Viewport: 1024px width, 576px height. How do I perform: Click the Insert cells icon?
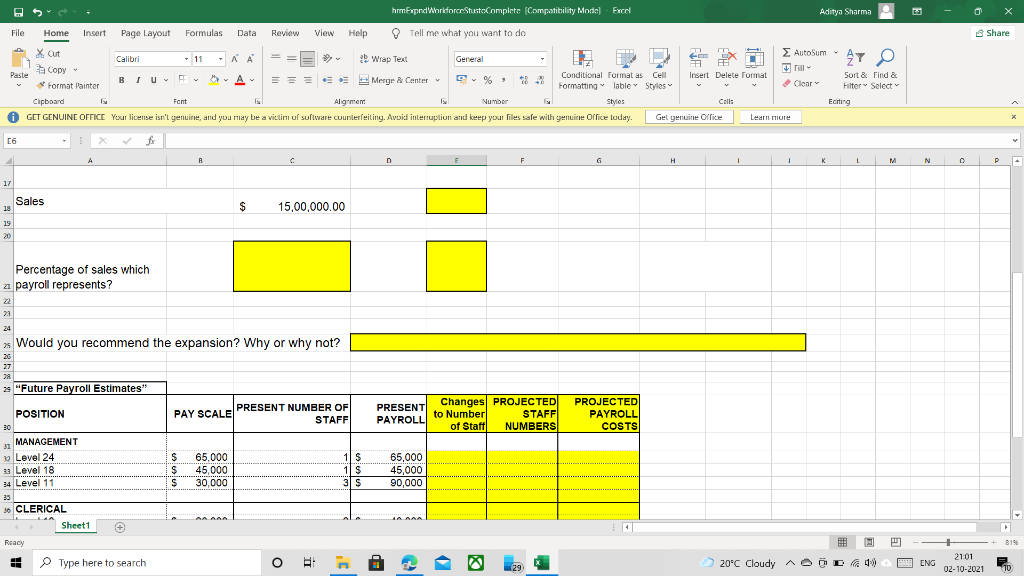click(698, 58)
